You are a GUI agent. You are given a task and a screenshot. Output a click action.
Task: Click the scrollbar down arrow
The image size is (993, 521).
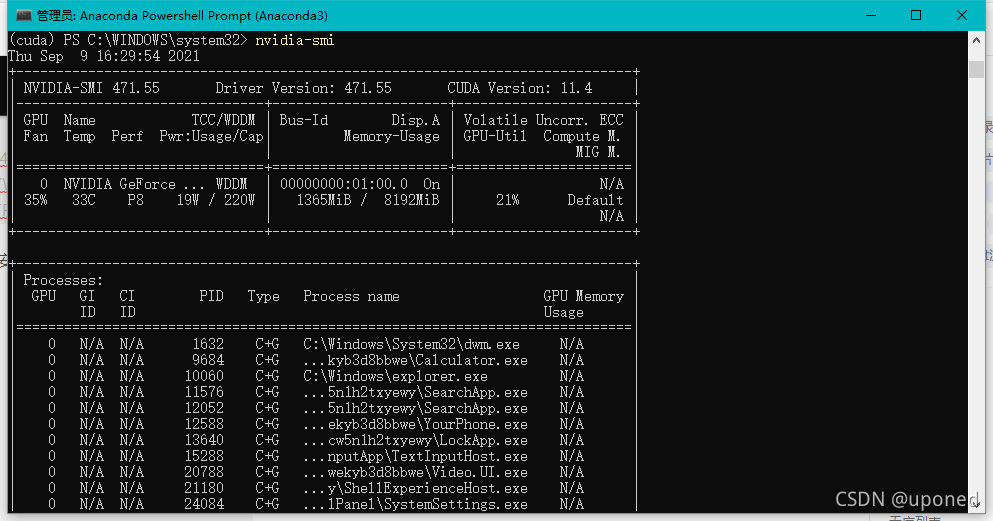pyautogui.click(x=976, y=503)
